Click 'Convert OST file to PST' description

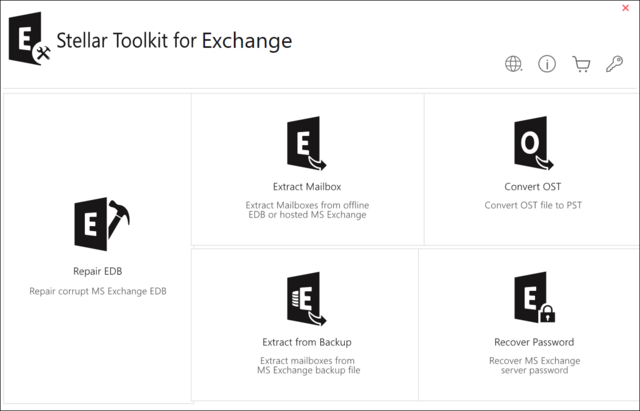(533, 205)
